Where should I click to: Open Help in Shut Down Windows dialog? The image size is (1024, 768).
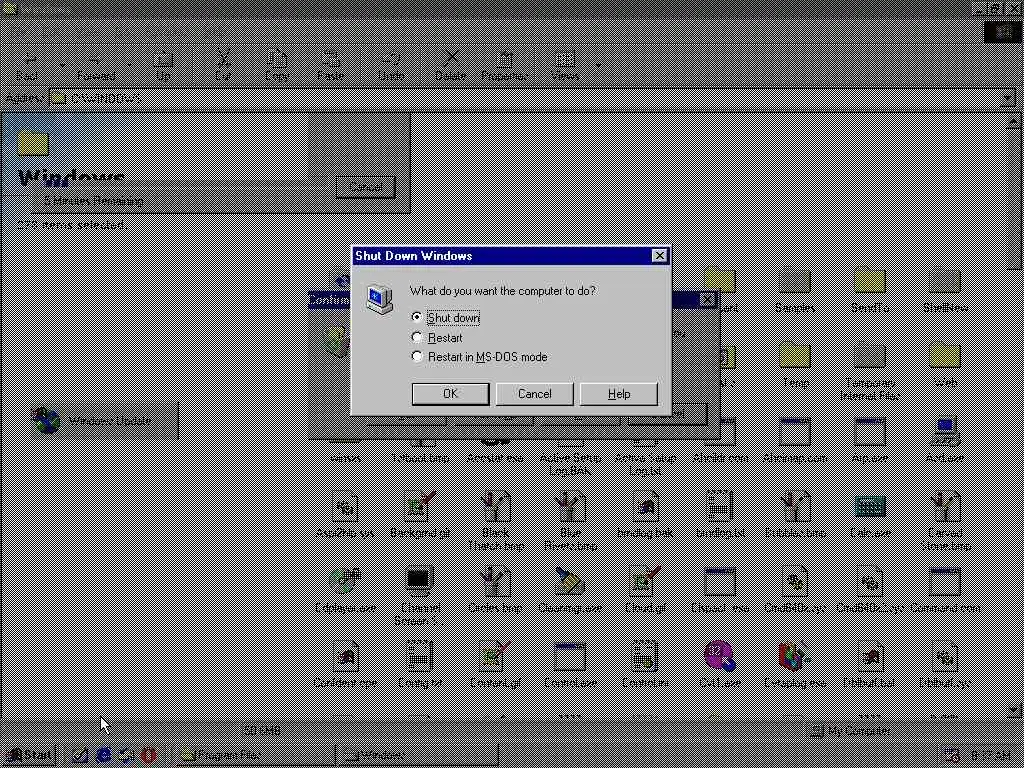(x=618, y=394)
